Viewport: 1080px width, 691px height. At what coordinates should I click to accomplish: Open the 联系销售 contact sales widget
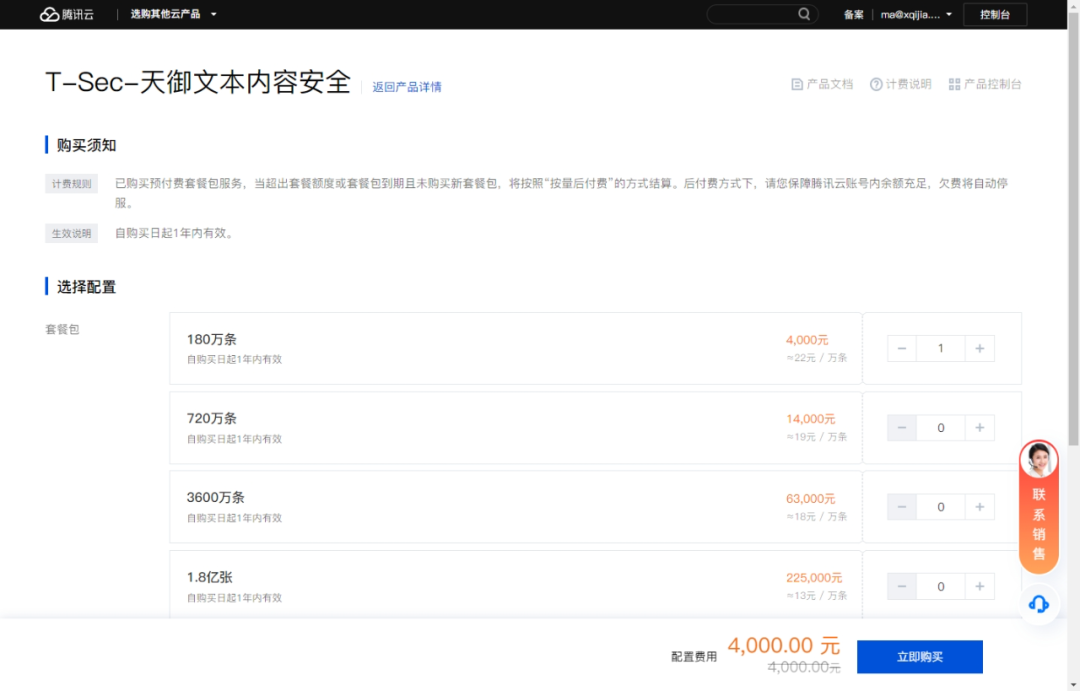(1039, 507)
